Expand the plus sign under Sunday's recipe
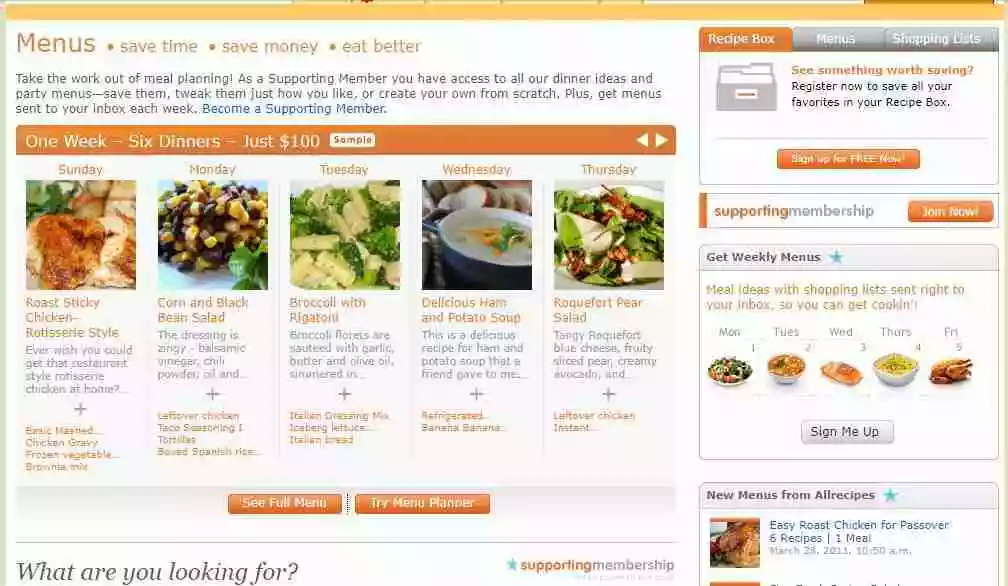 pyautogui.click(x=80, y=409)
